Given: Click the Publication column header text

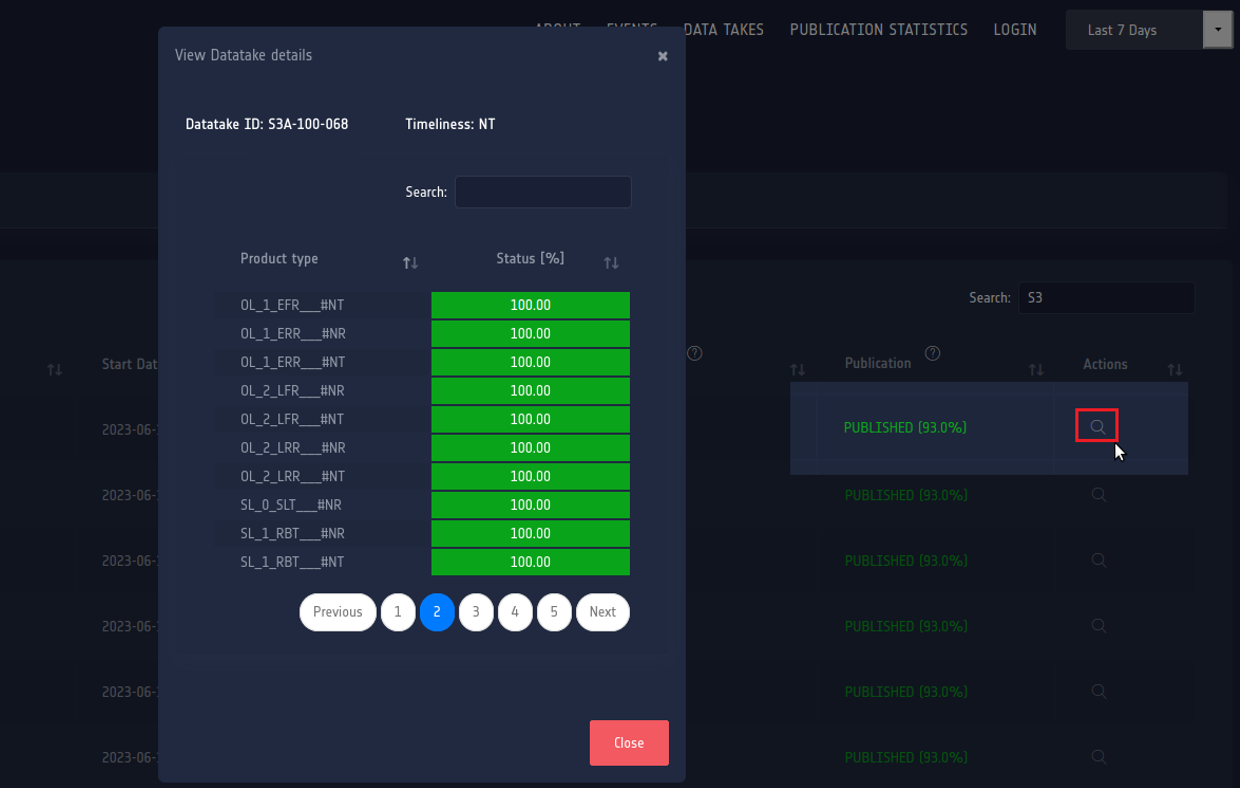Looking at the screenshot, I should coord(878,363).
